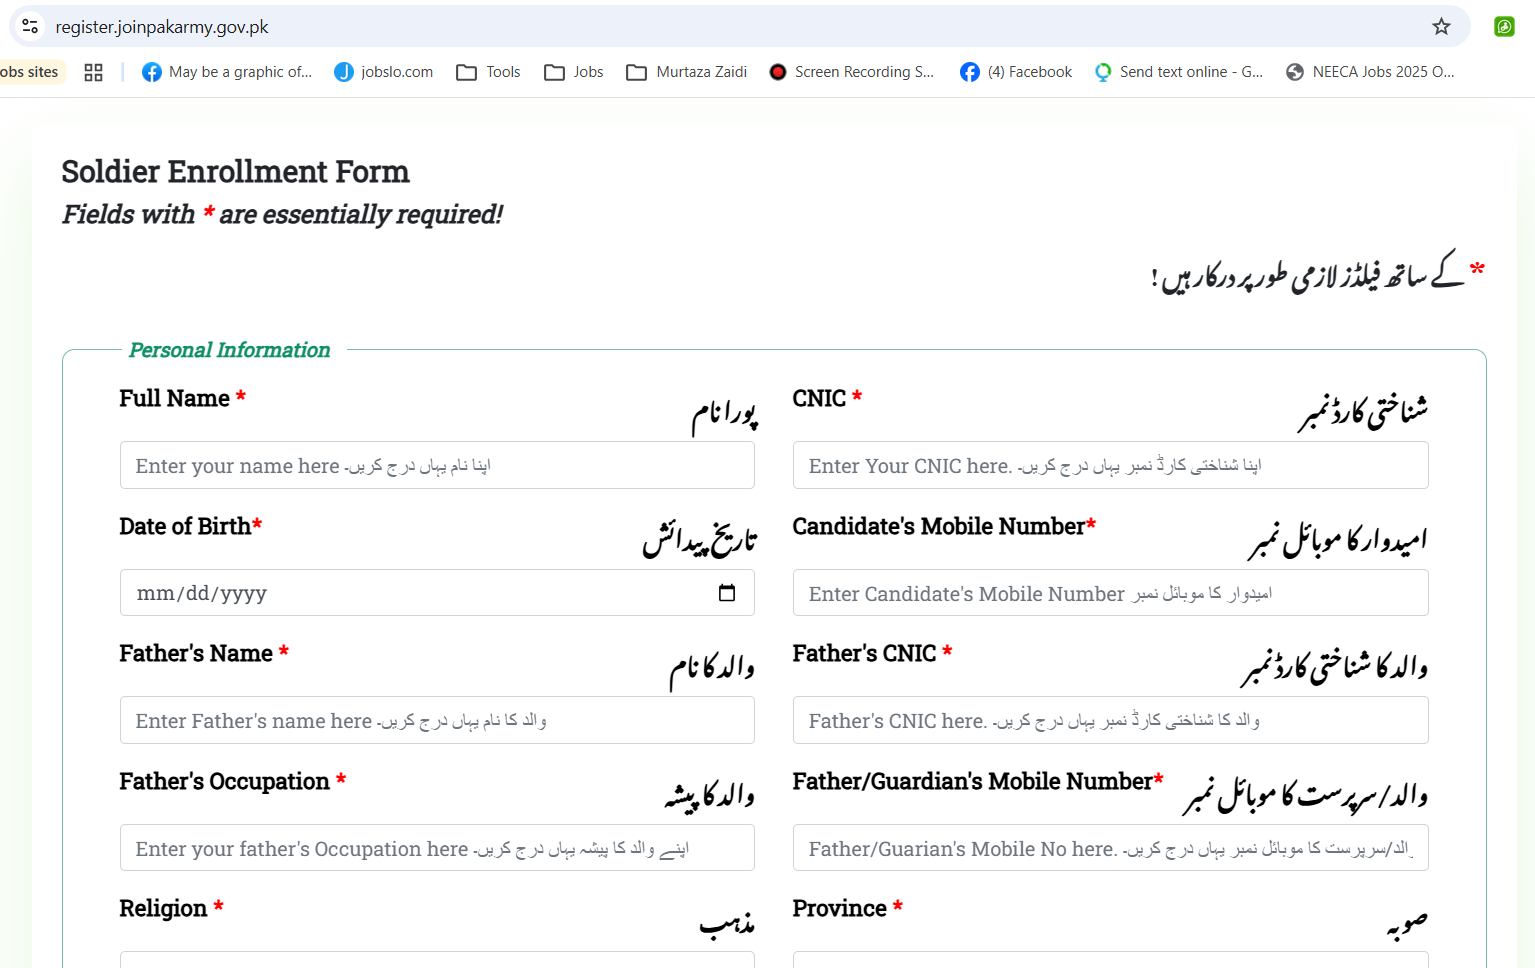Open the Screen Recording bookmark
The width and height of the screenshot is (1535, 968).
click(x=852, y=72)
